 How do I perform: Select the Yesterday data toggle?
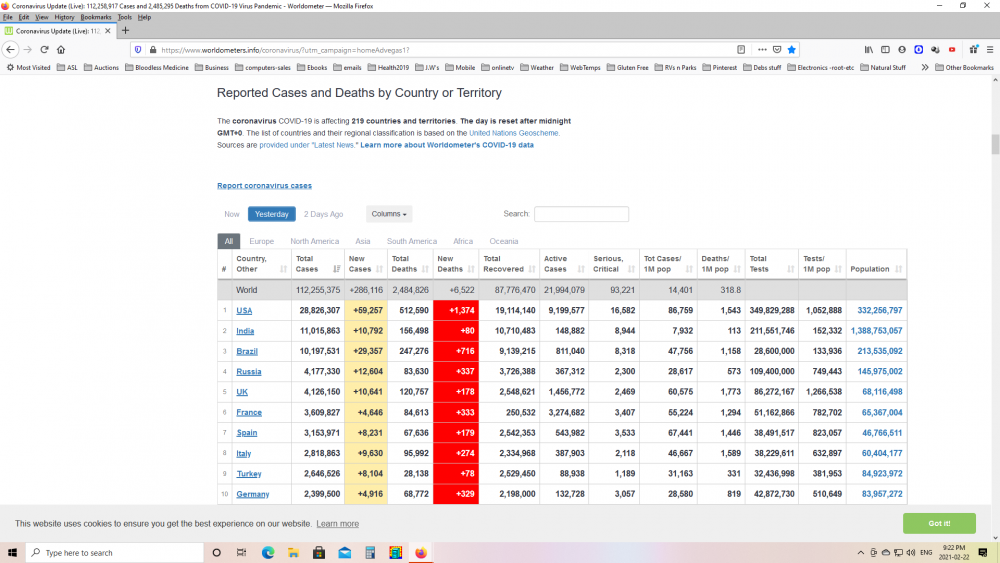pos(272,214)
